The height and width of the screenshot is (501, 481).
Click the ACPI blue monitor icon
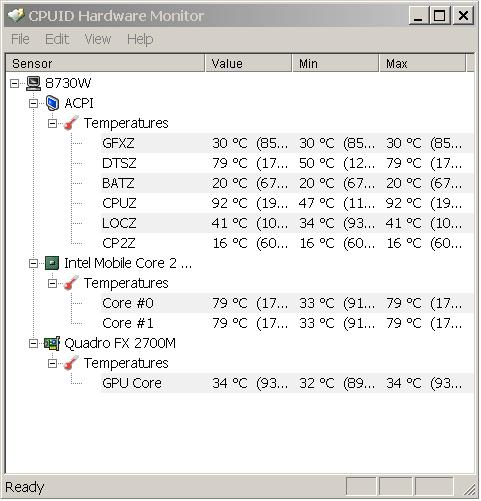52,103
